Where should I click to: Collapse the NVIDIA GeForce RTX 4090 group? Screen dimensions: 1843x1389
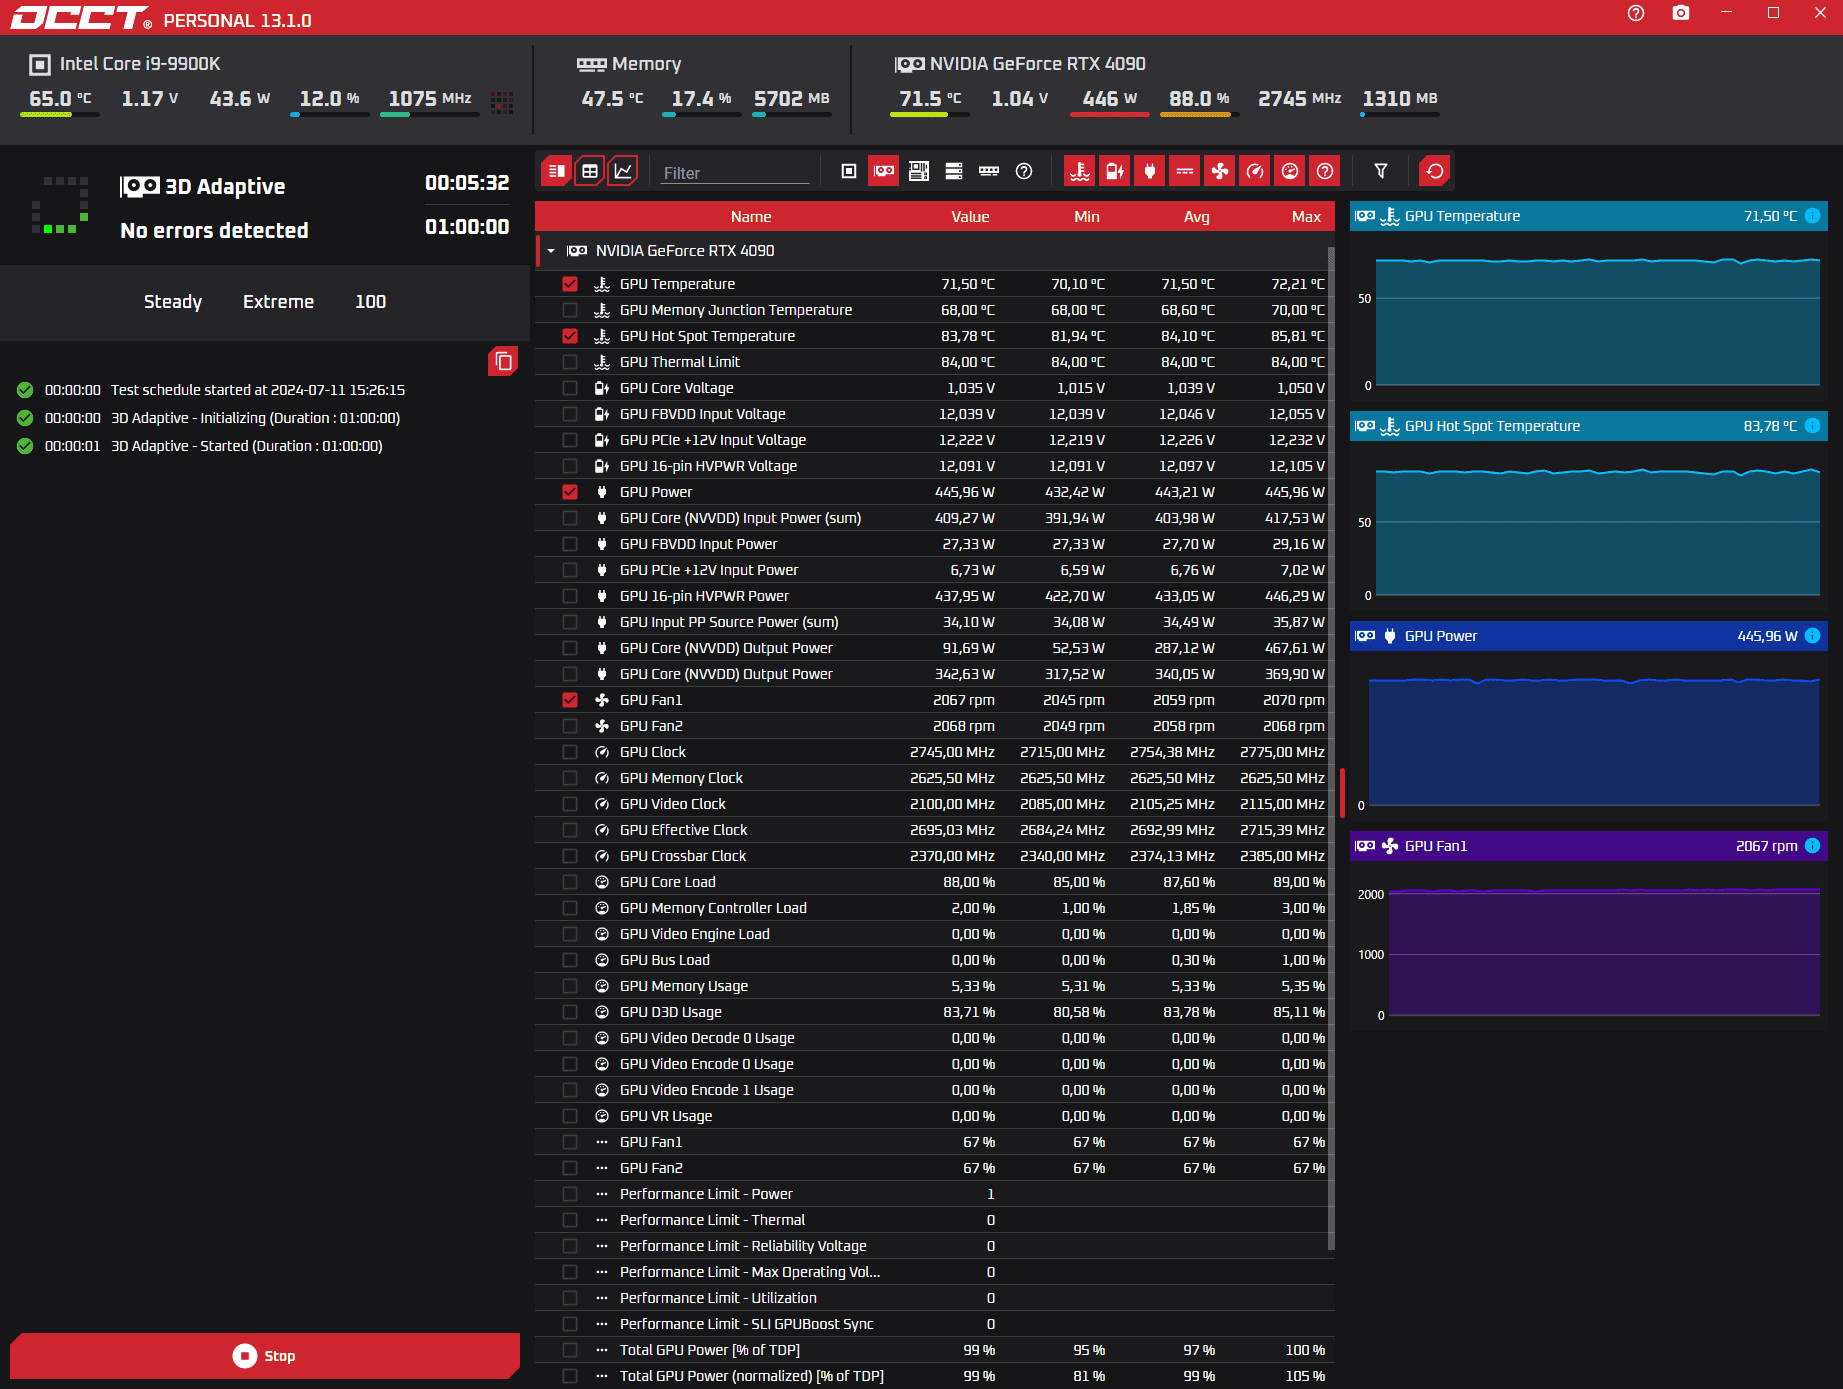(551, 251)
